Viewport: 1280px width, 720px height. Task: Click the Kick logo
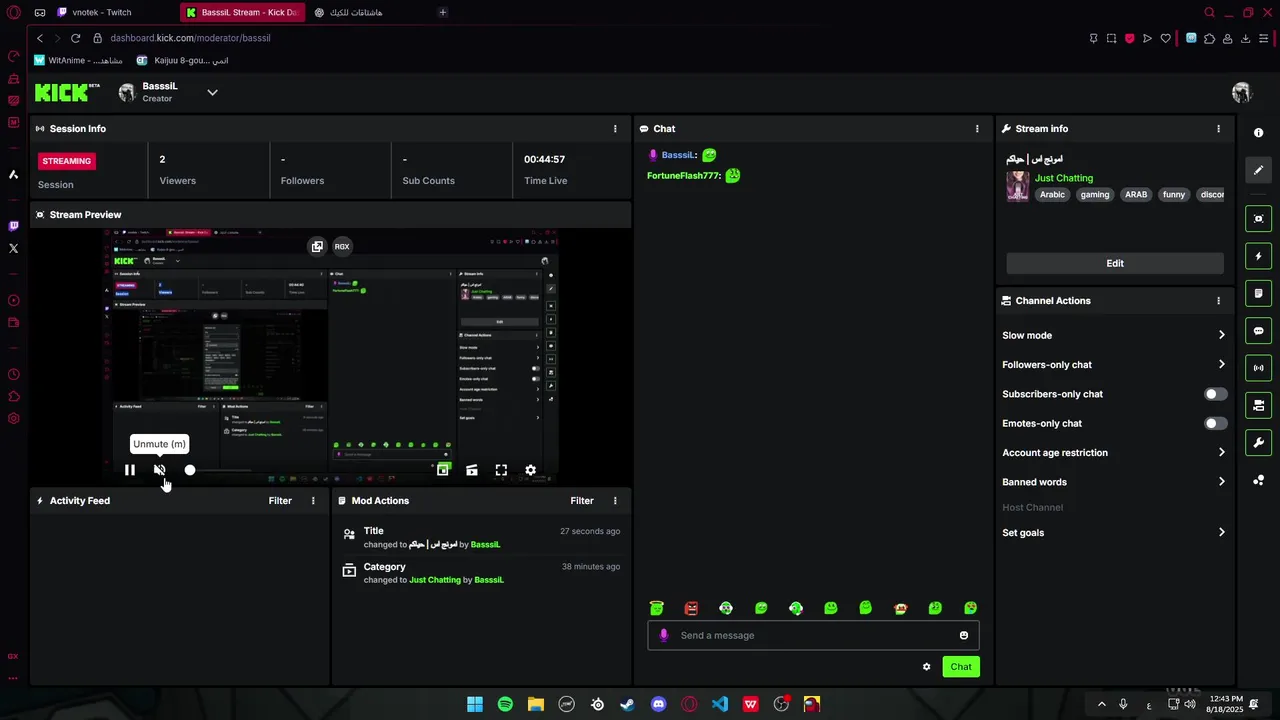tap(67, 93)
